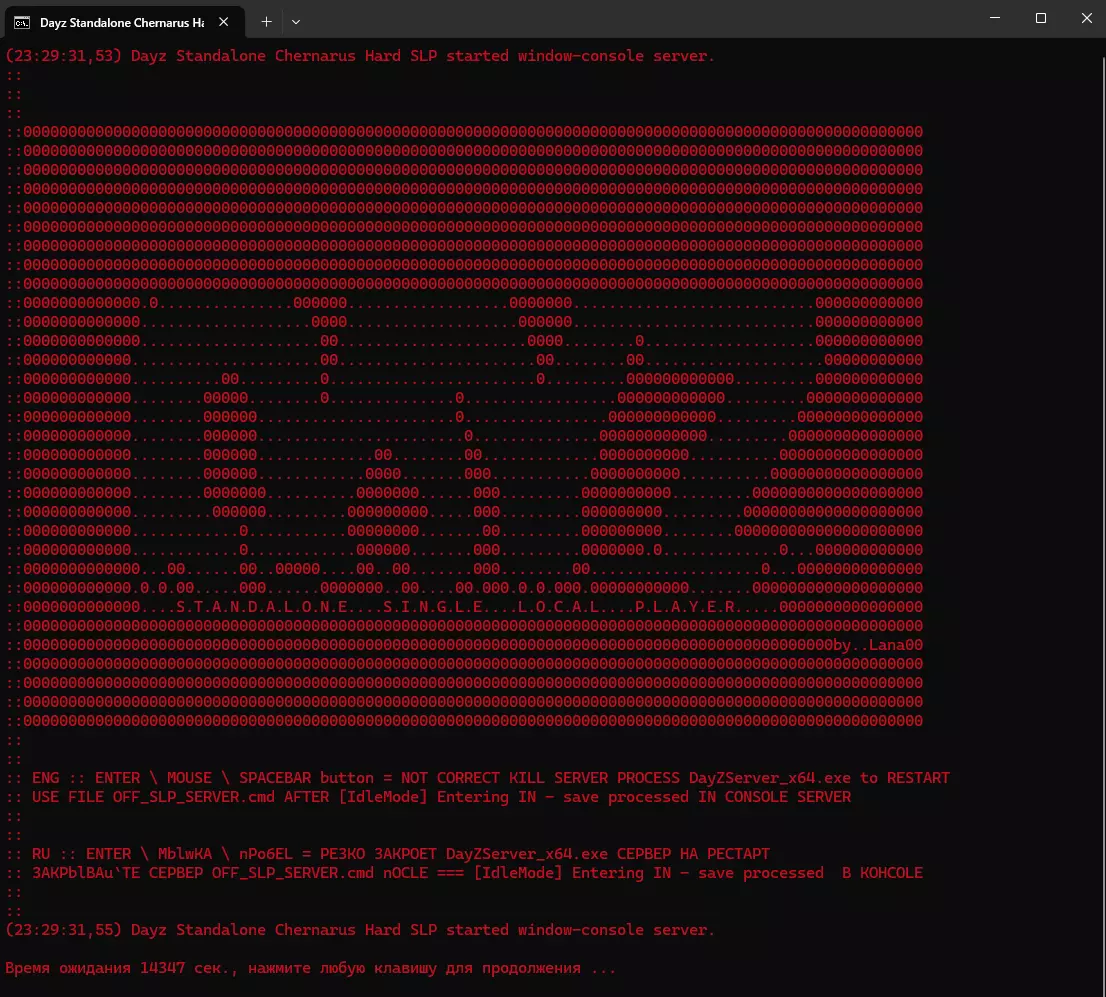Click 'DayZServer_x64.exe' in the RU line

tap(527, 854)
